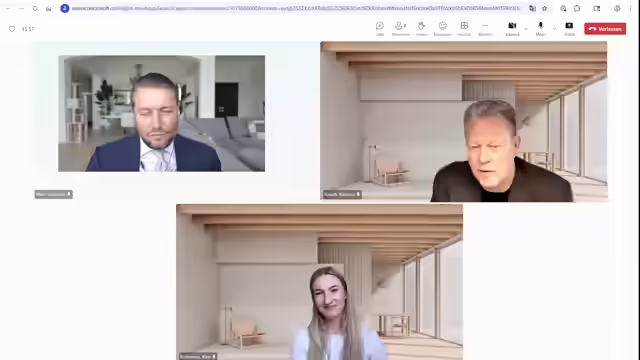
Task: Click the shield icon beside the meeting timer
Action: [12, 29]
